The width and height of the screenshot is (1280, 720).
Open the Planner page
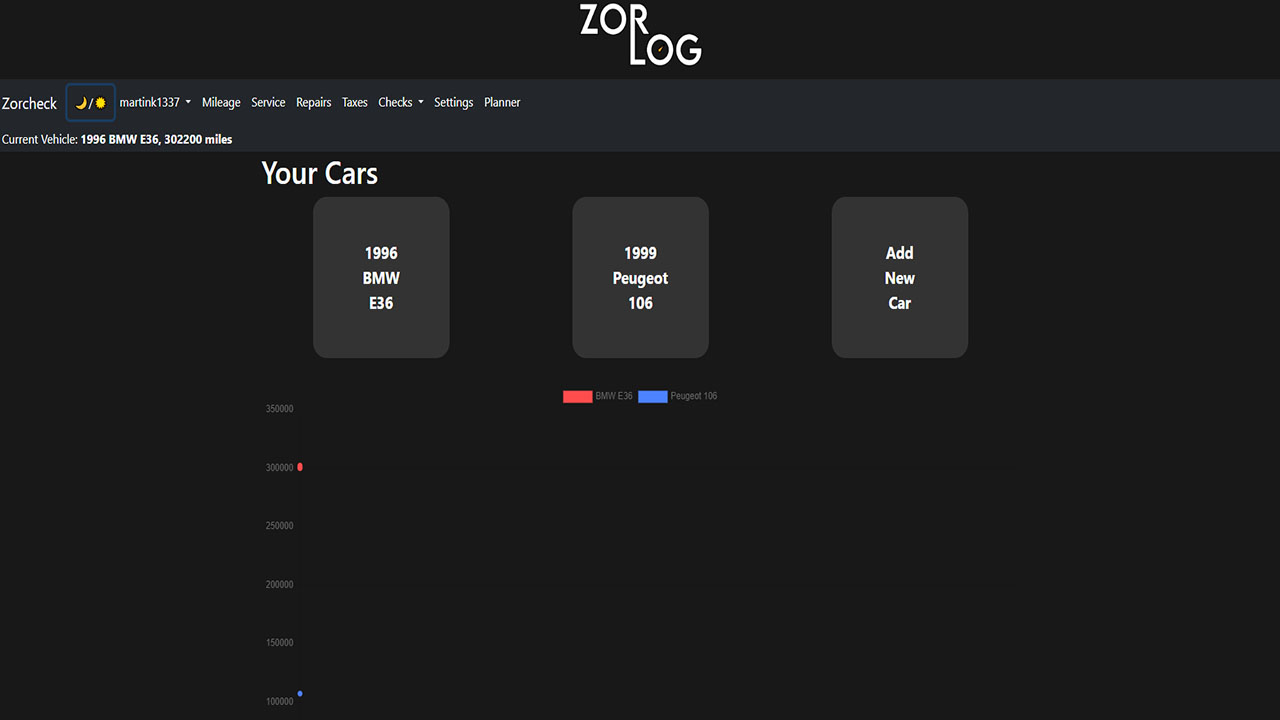tap(502, 102)
